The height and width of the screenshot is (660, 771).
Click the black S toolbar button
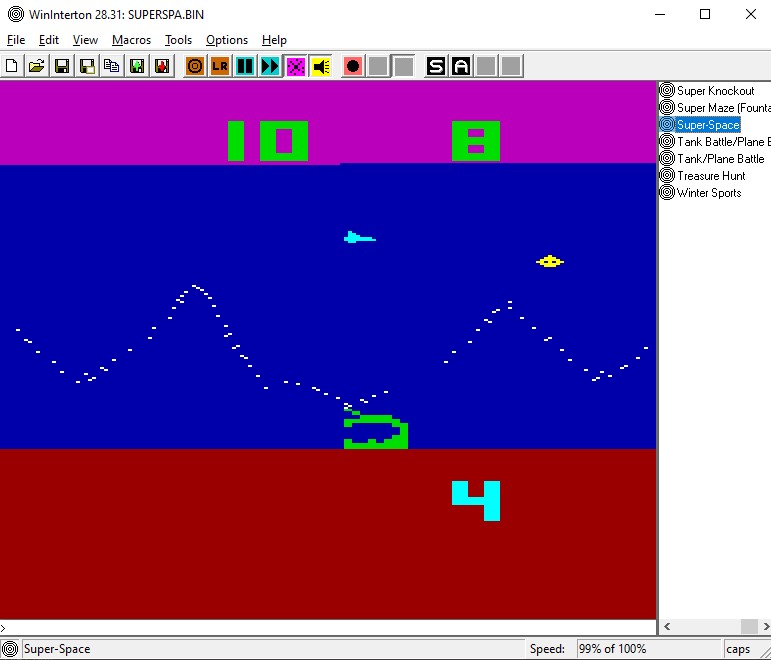(436, 66)
